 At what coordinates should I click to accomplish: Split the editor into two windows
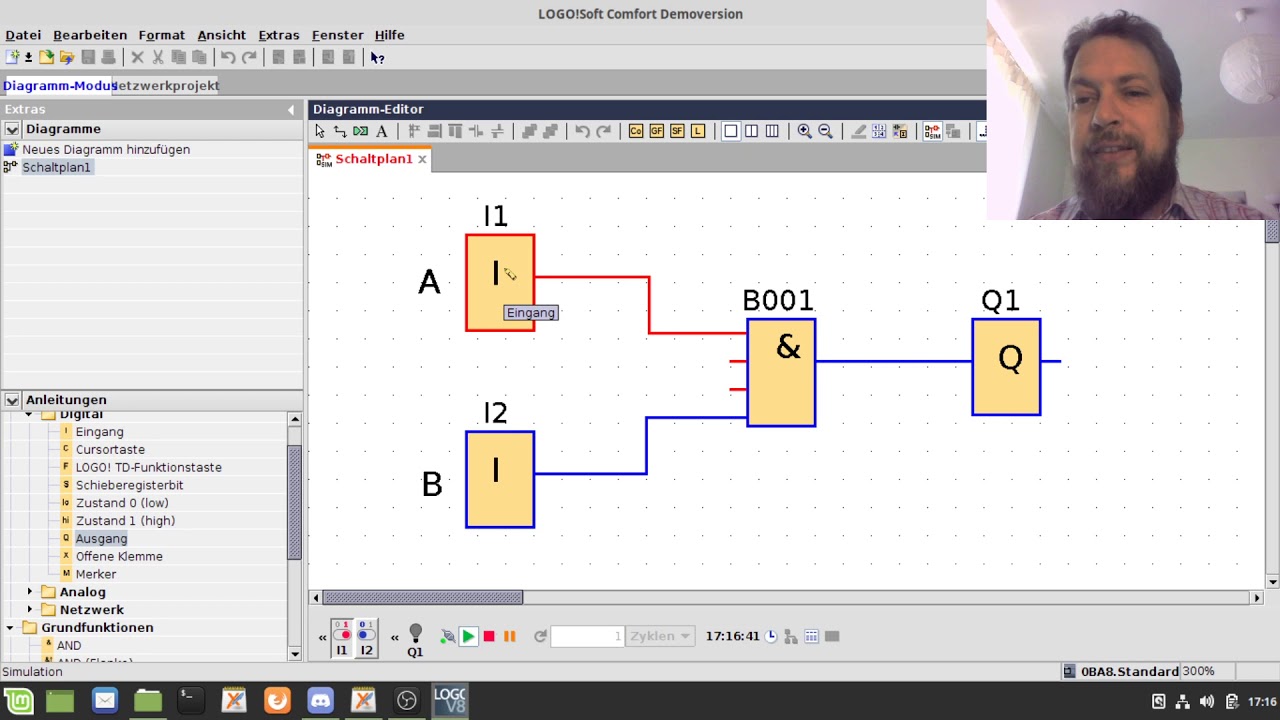(751, 131)
